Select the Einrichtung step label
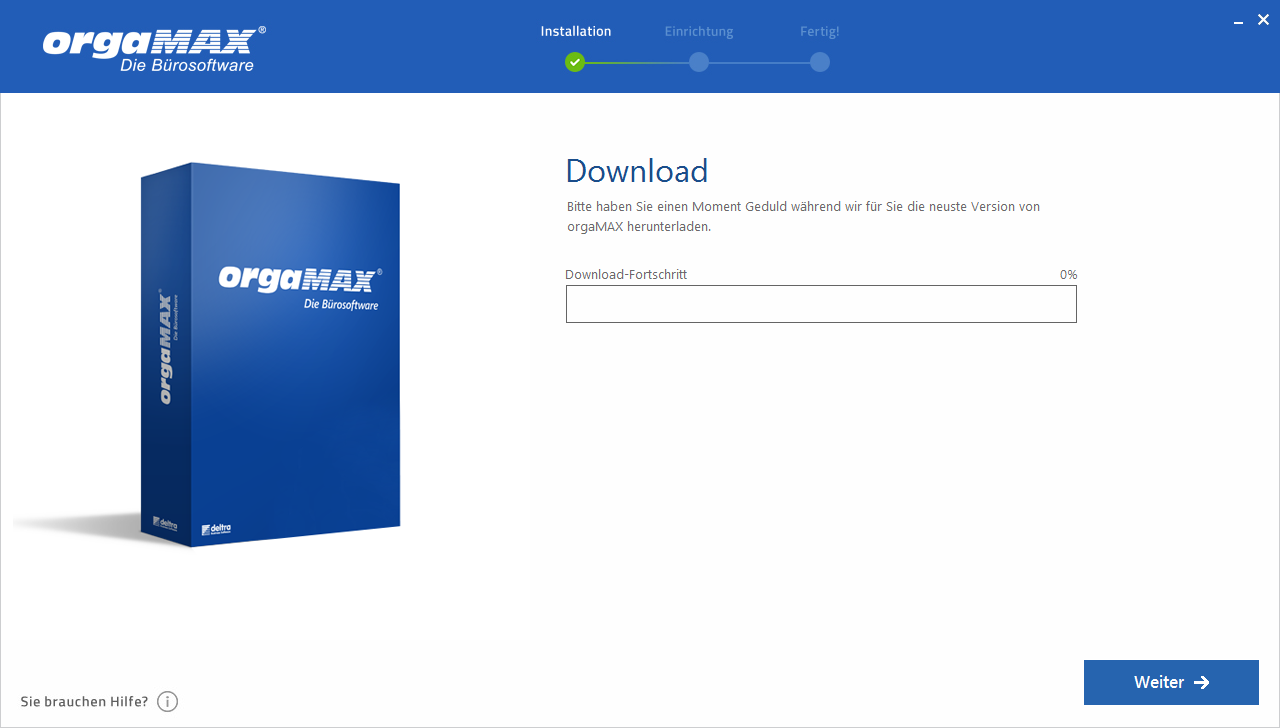Viewport: 1280px width, 728px height. click(699, 31)
